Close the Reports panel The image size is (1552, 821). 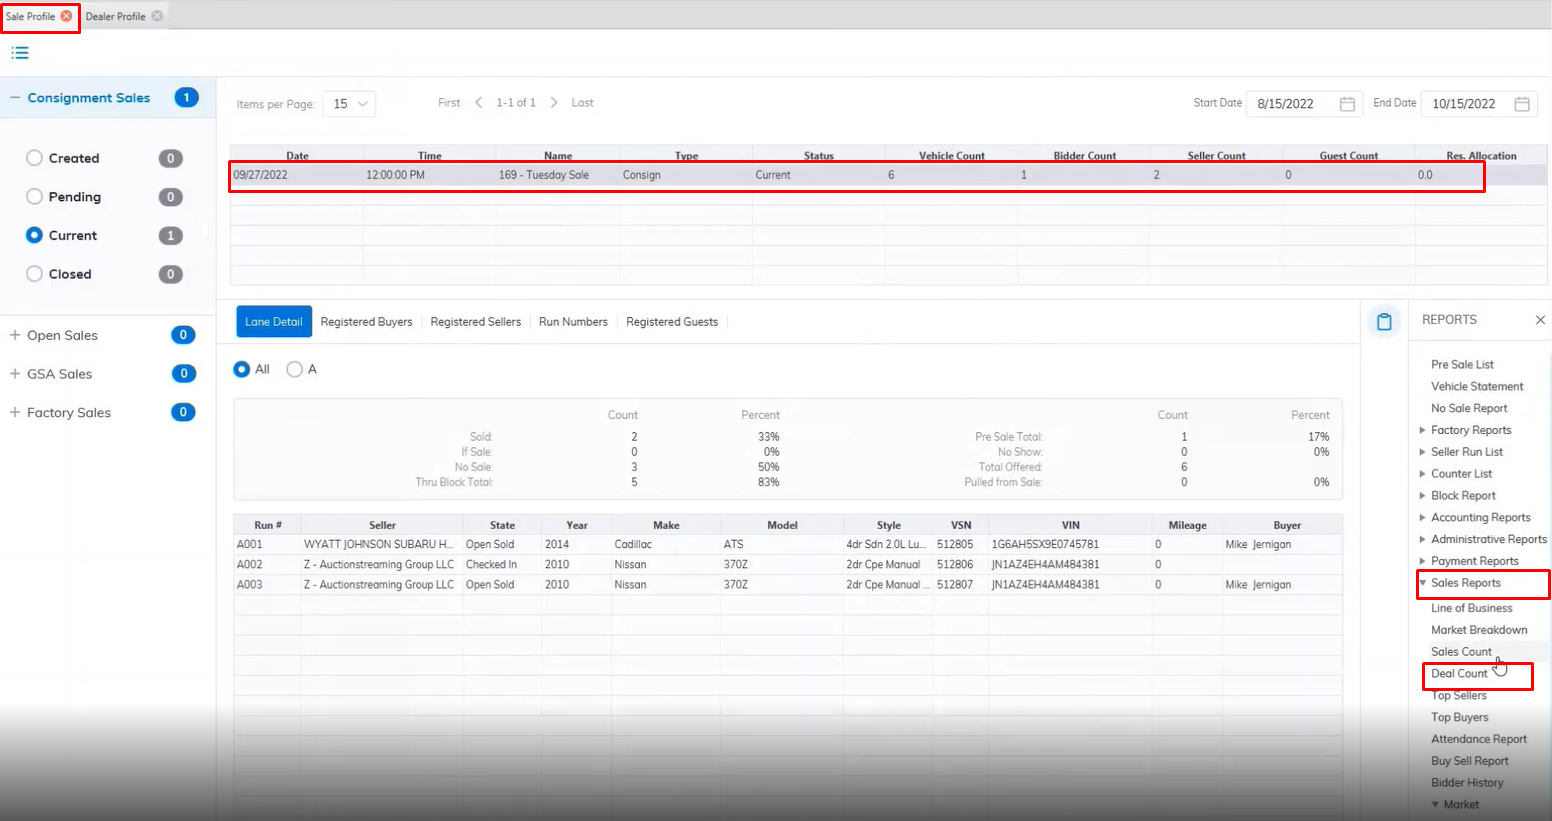(x=1540, y=320)
